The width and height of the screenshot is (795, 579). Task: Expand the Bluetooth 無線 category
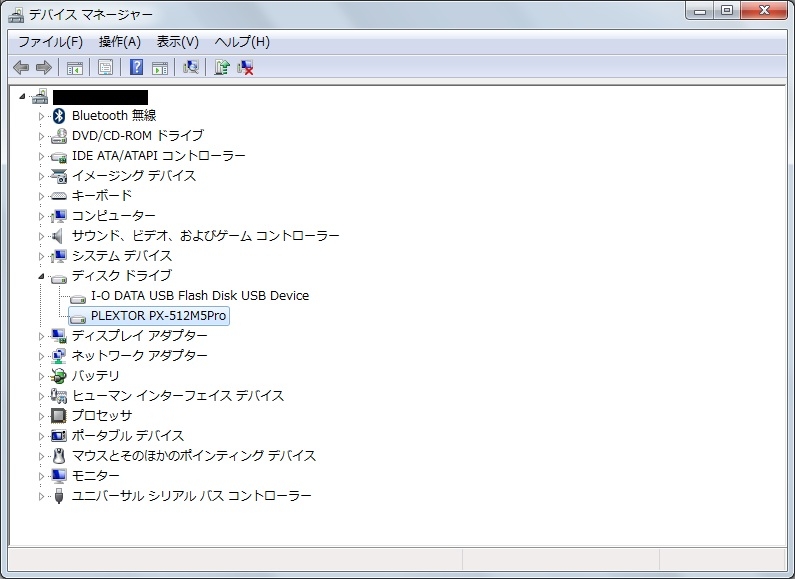pyautogui.click(x=42, y=116)
